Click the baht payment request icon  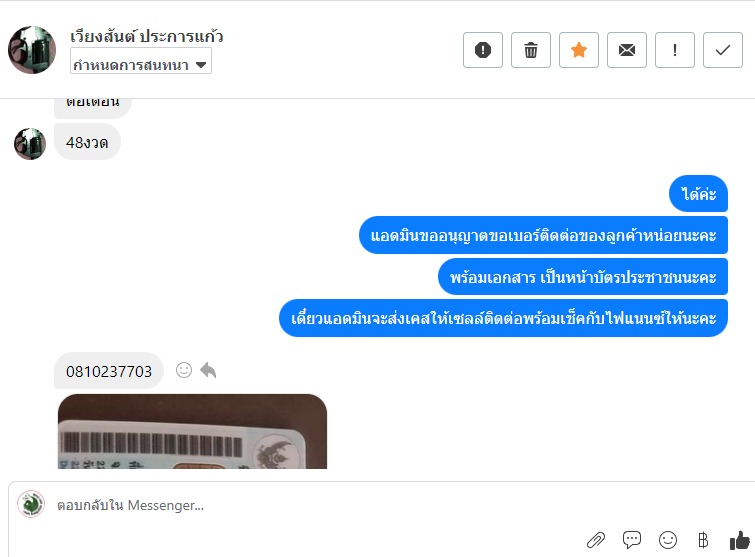pos(703,540)
